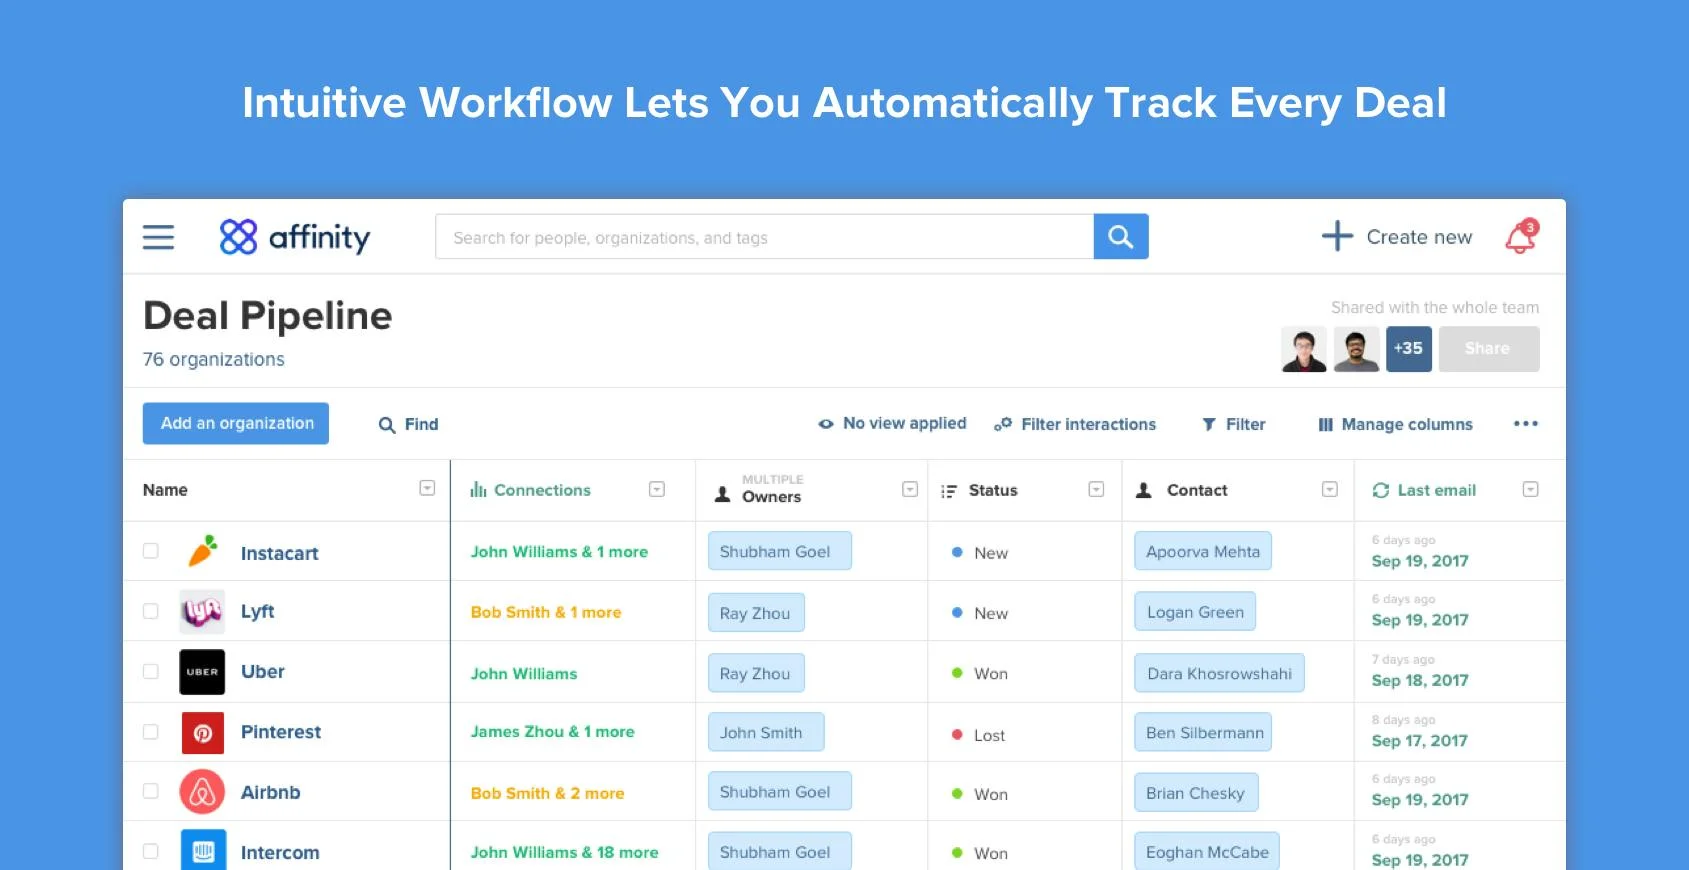This screenshot has height=870, width=1689.
Task: Tick the Lyft row checkbox
Action: (x=151, y=611)
